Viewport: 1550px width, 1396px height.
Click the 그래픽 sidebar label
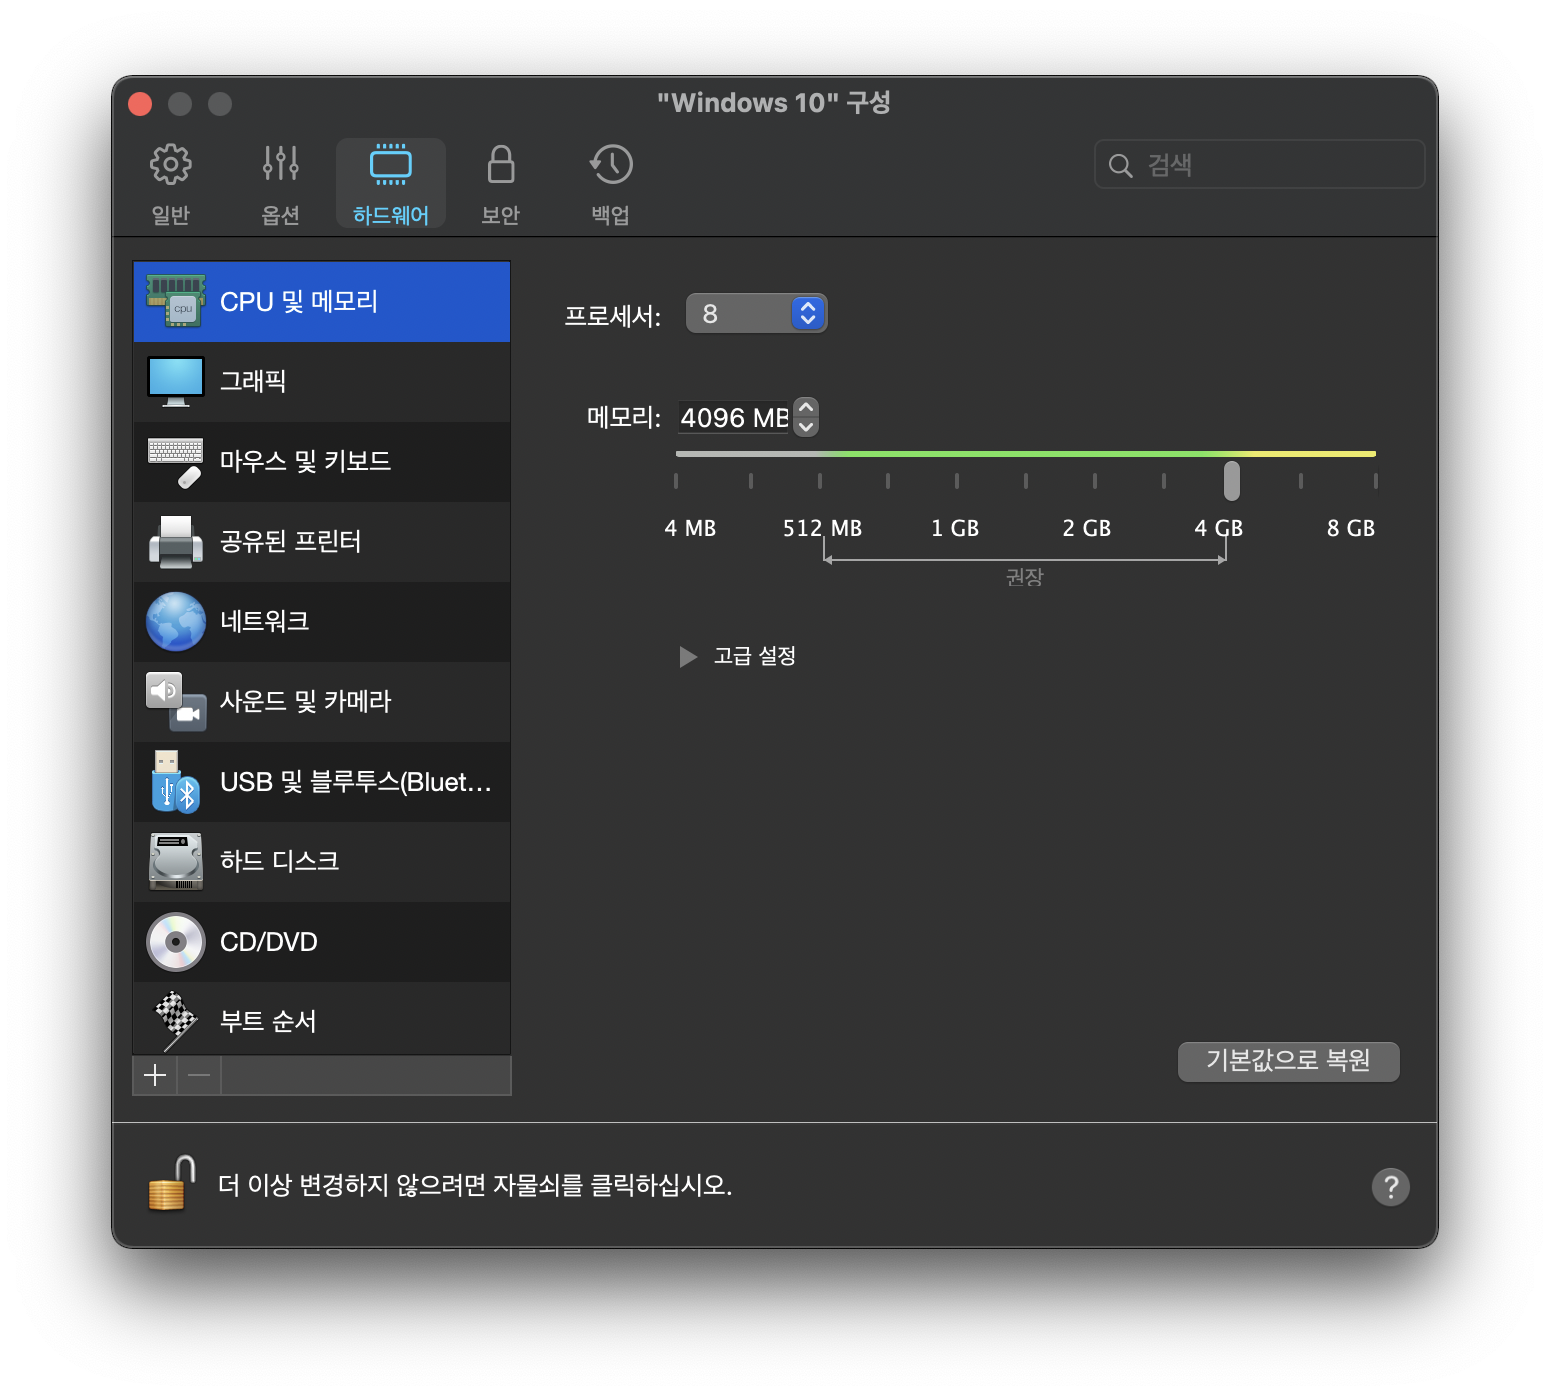[253, 381]
